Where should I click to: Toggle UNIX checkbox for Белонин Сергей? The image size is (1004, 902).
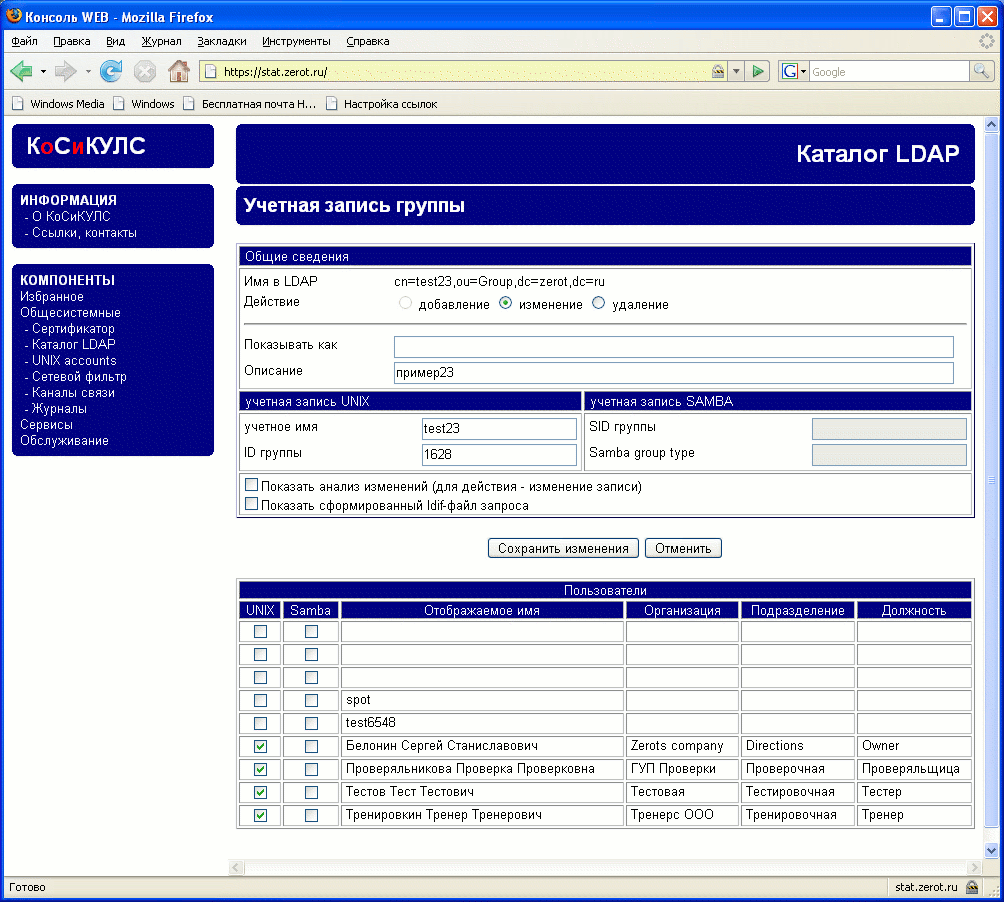pyautogui.click(x=260, y=746)
